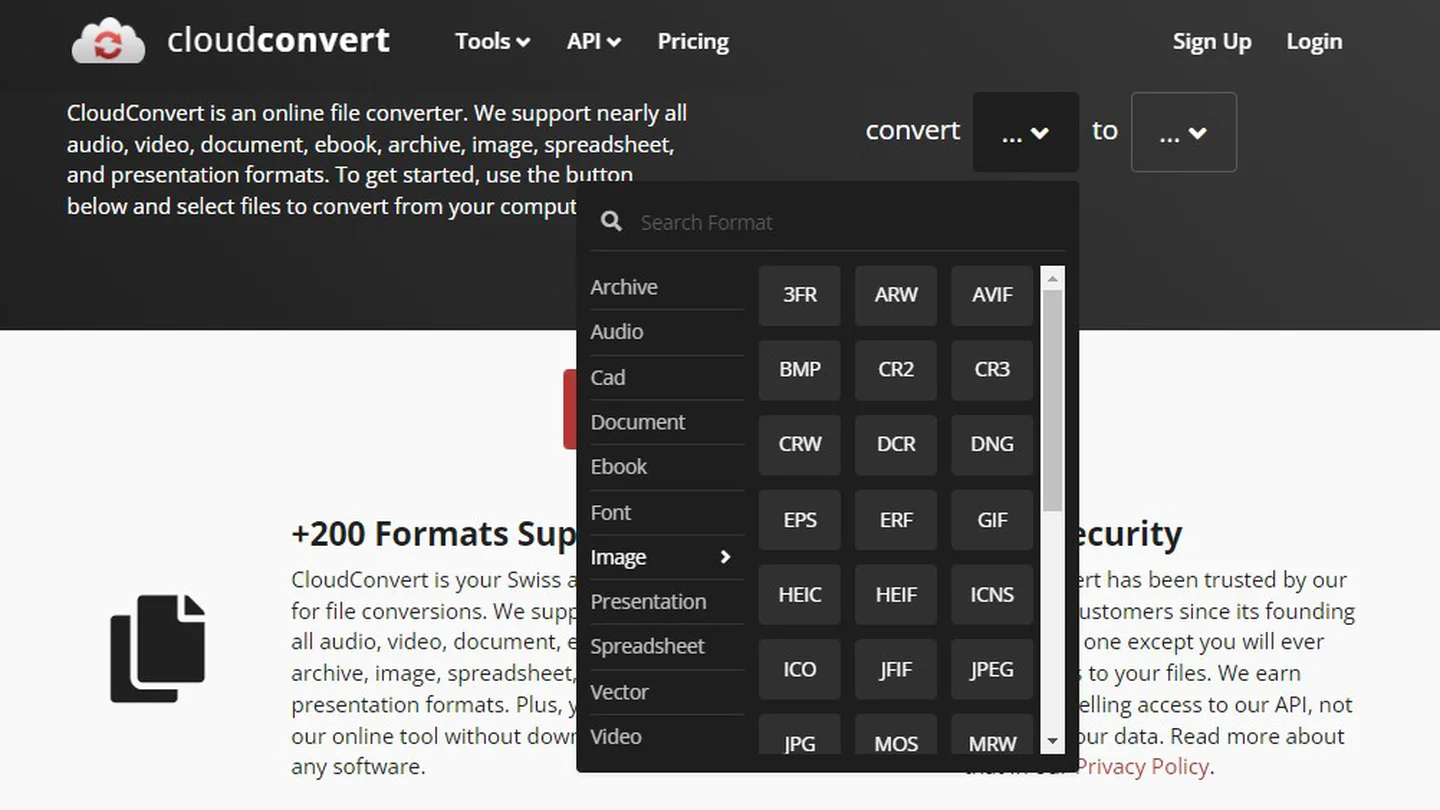Choose the ICO format

pyautogui.click(x=800, y=670)
